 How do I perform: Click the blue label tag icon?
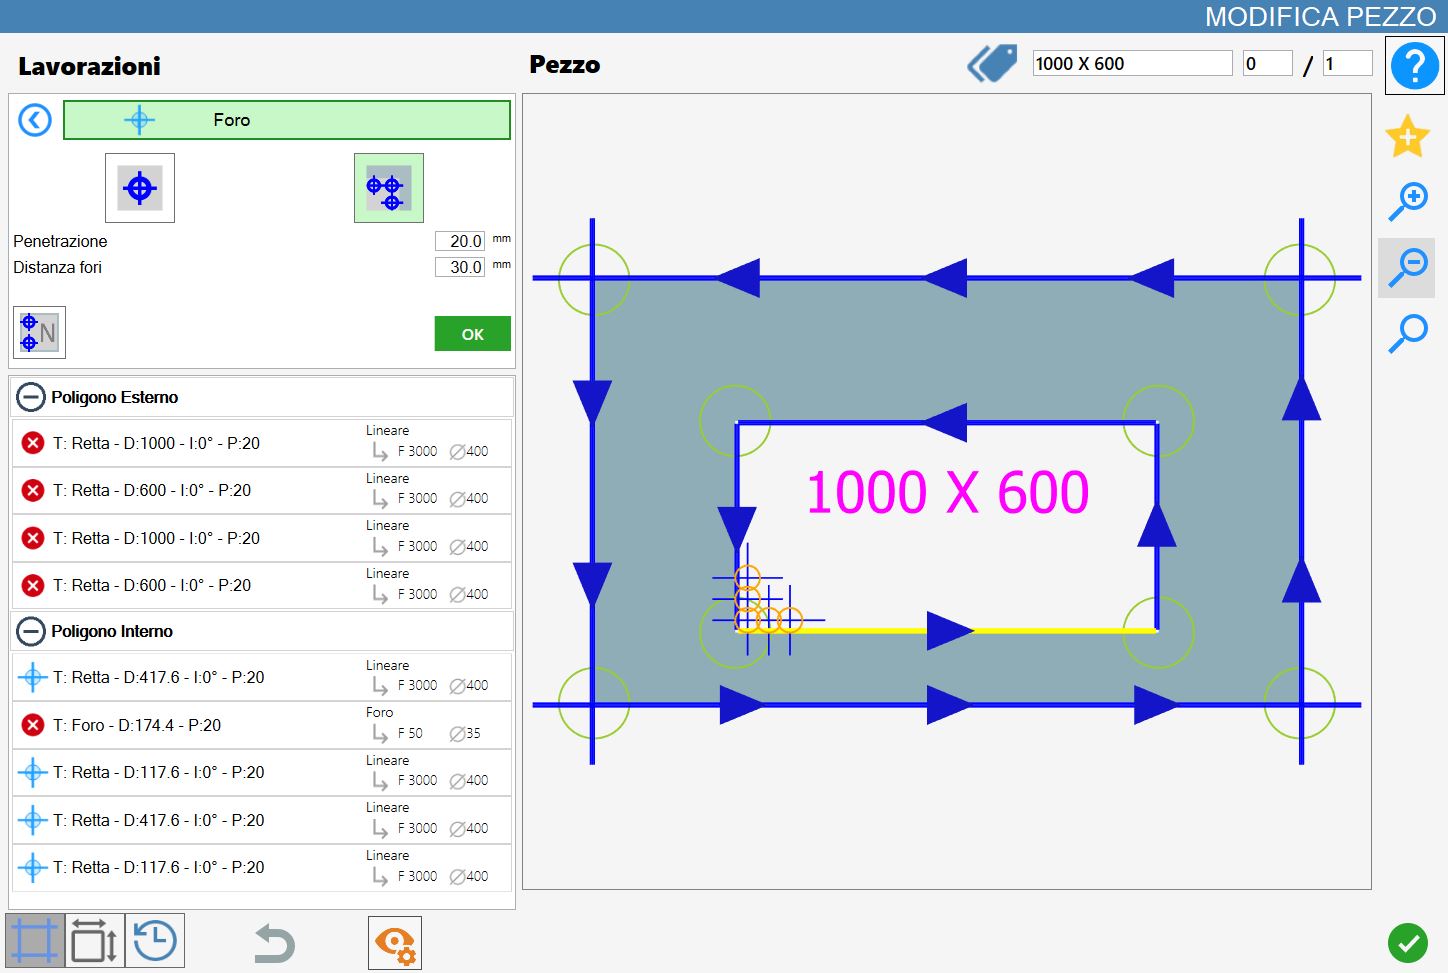(992, 64)
